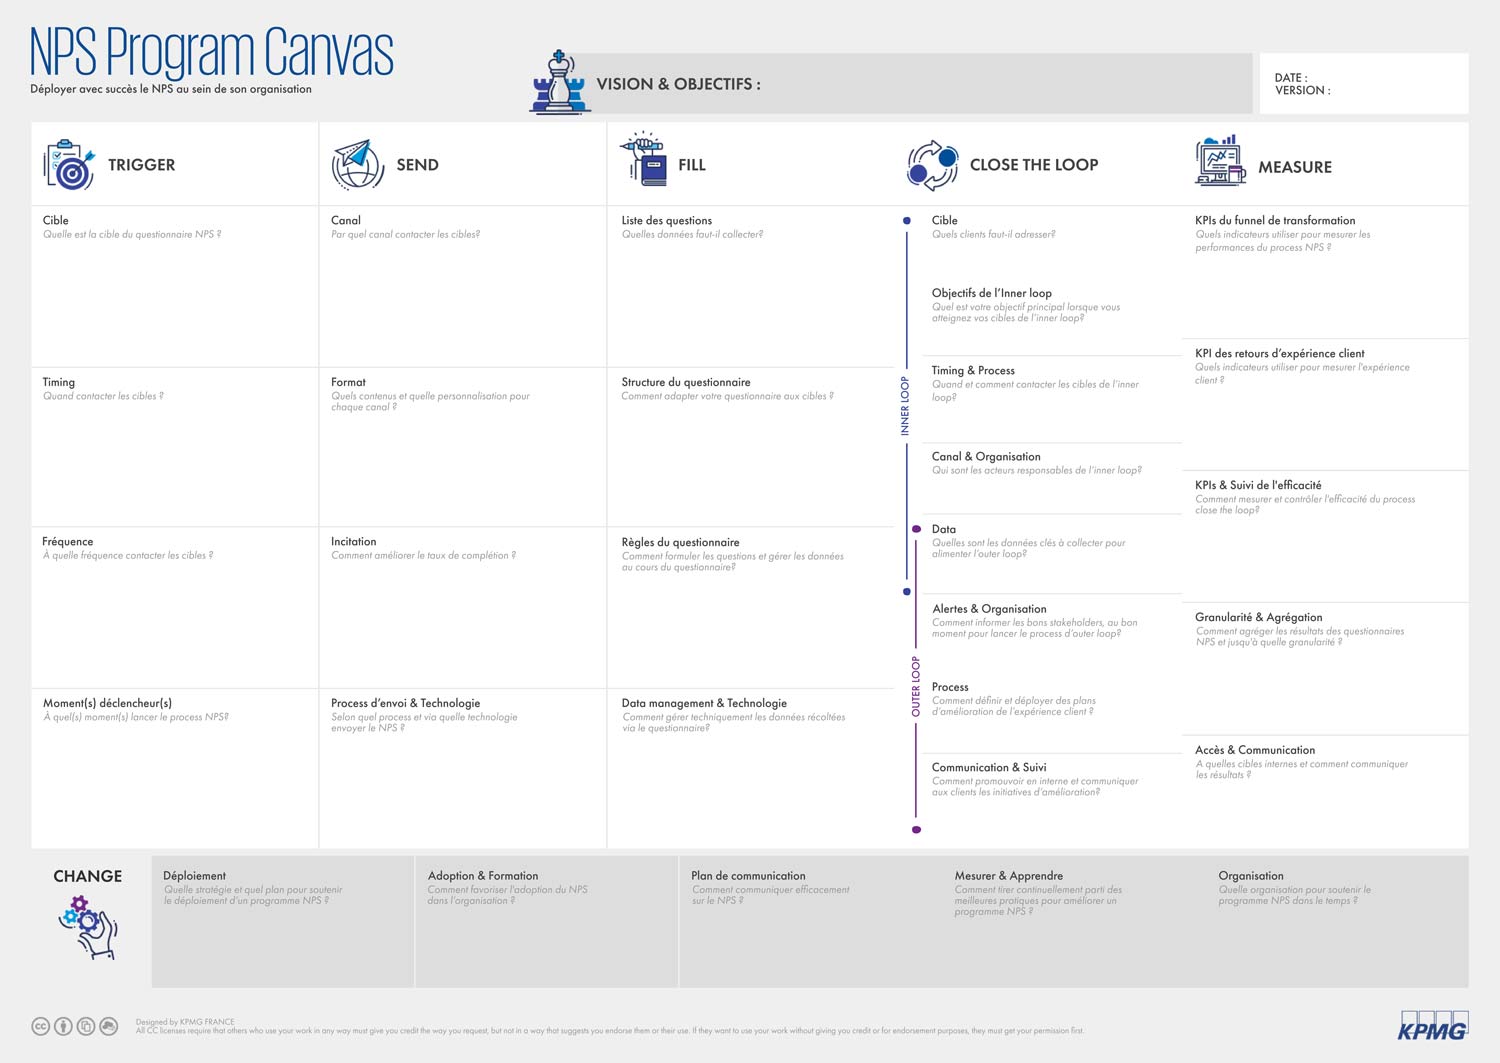Click the KPIs du funnel de transformation heading
Viewport: 1500px width, 1063px height.
tap(1275, 220)
